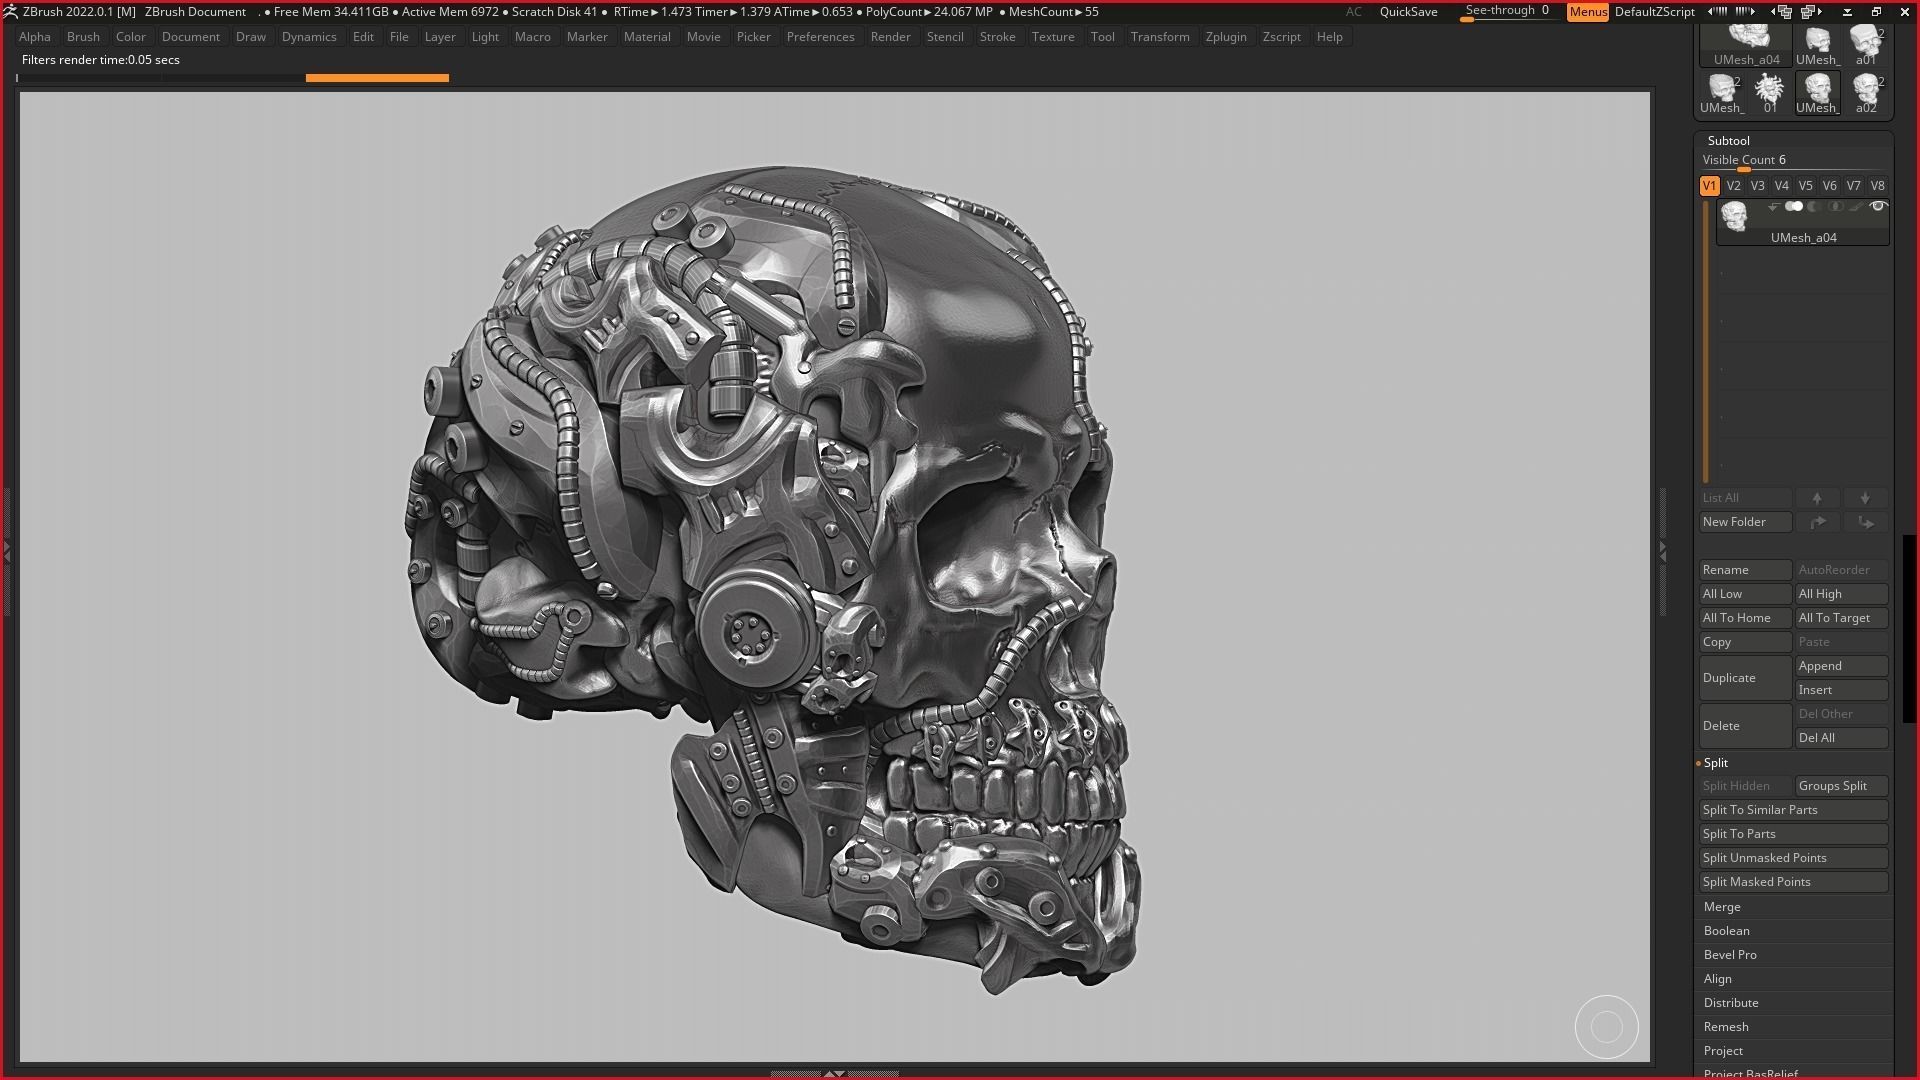Viewport: 1920px width, 1080px height.
Task: Toggle the intersection circle icon on UMesh_a04
Action: click(x=1835, y=207)
